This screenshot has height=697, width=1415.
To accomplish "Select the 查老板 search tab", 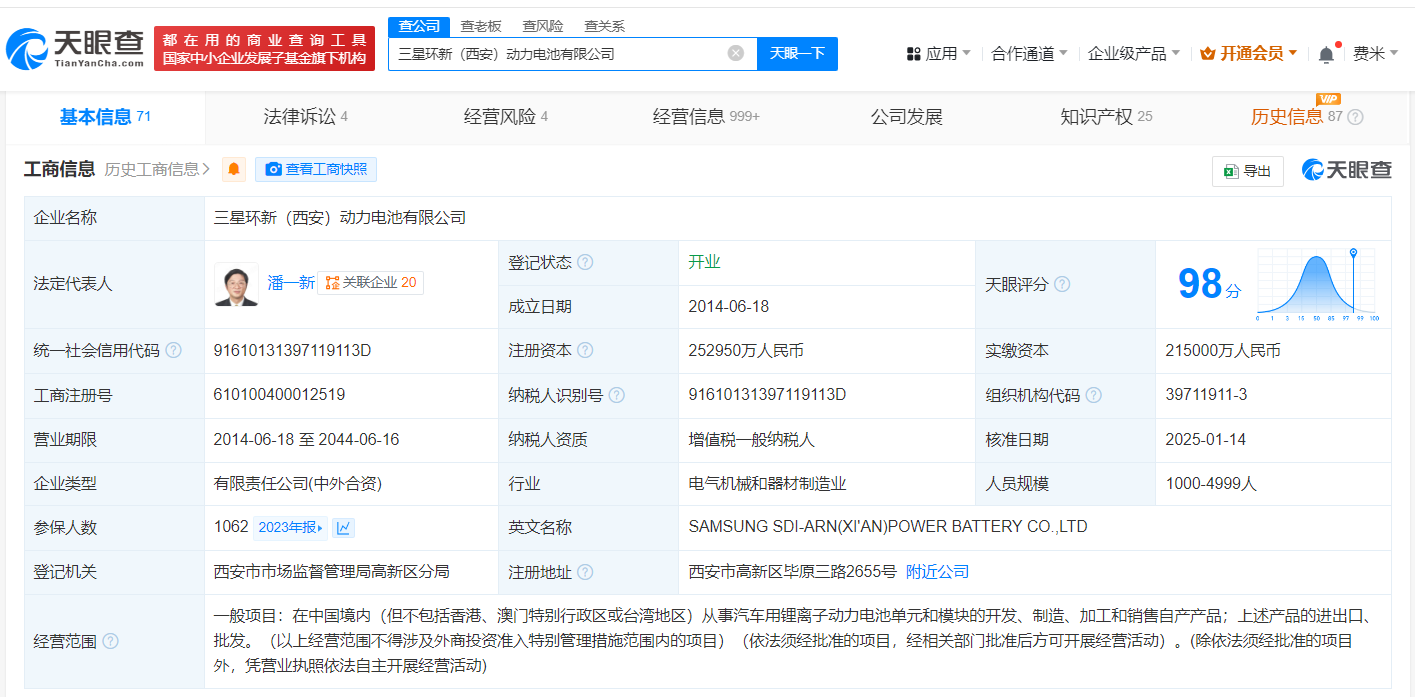I will [481, 26].
